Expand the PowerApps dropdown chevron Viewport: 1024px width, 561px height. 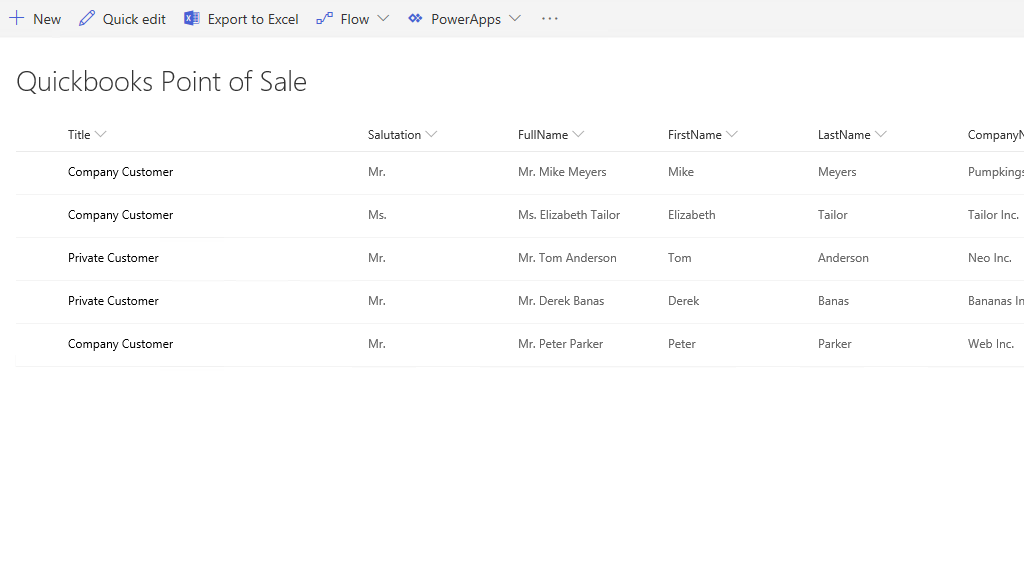515,18
